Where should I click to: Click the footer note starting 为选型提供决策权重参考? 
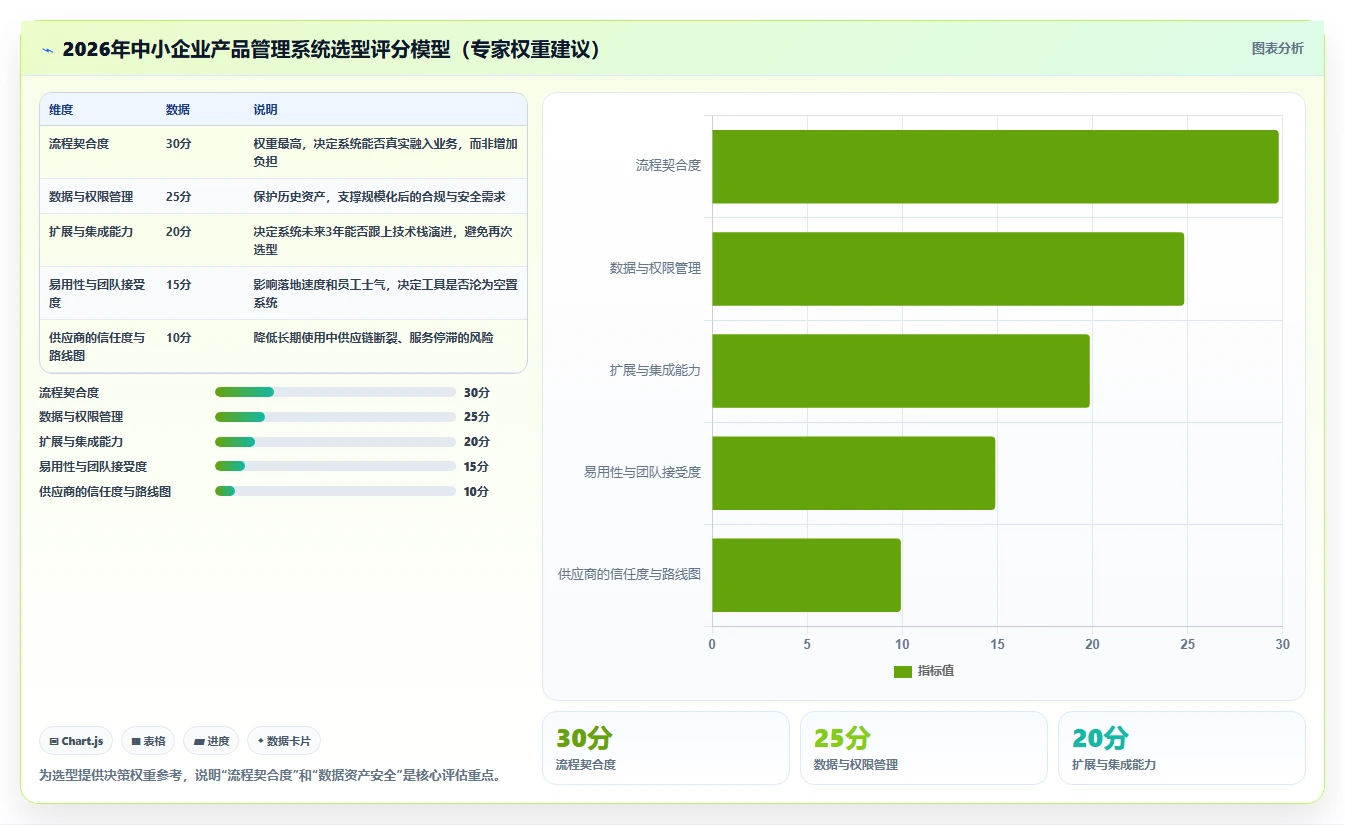pyautogui.click(x=270, y=775)
